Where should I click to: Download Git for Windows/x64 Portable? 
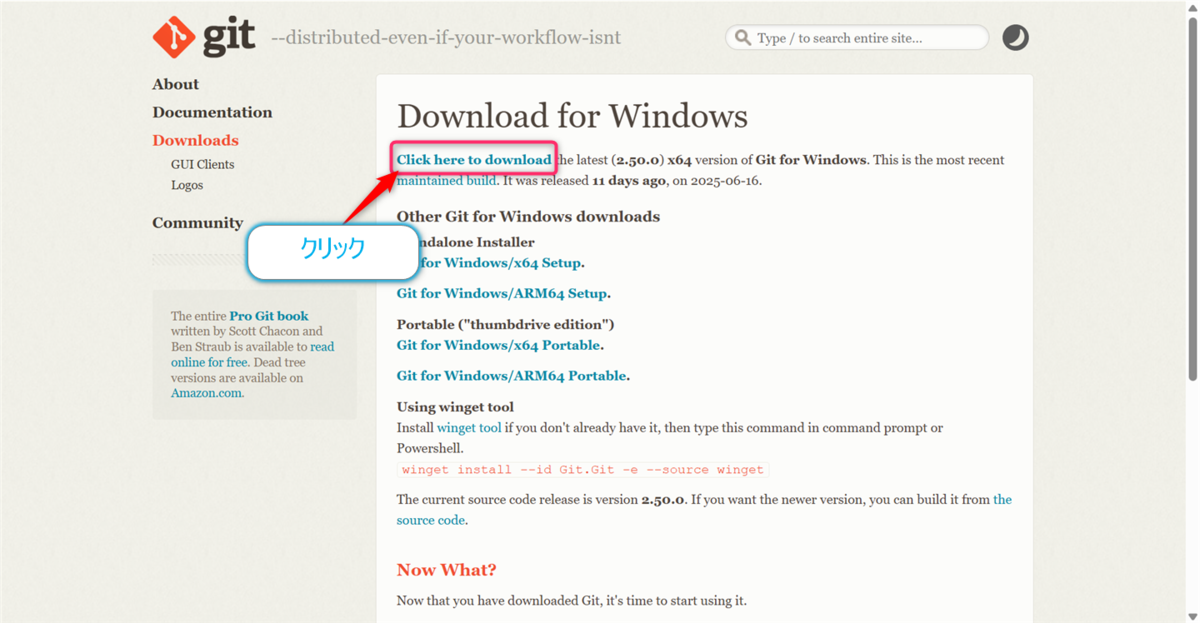coord(499,345)
